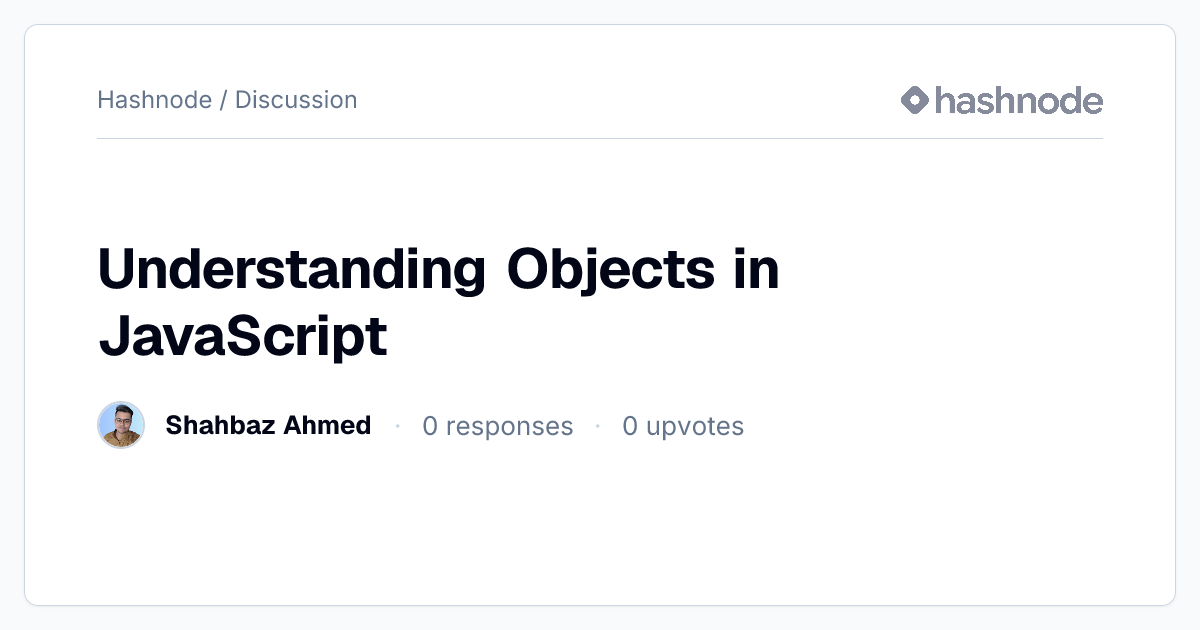Open the Hashnode breadcrumb link
The image size is (1200, 630).
(155, 100)
